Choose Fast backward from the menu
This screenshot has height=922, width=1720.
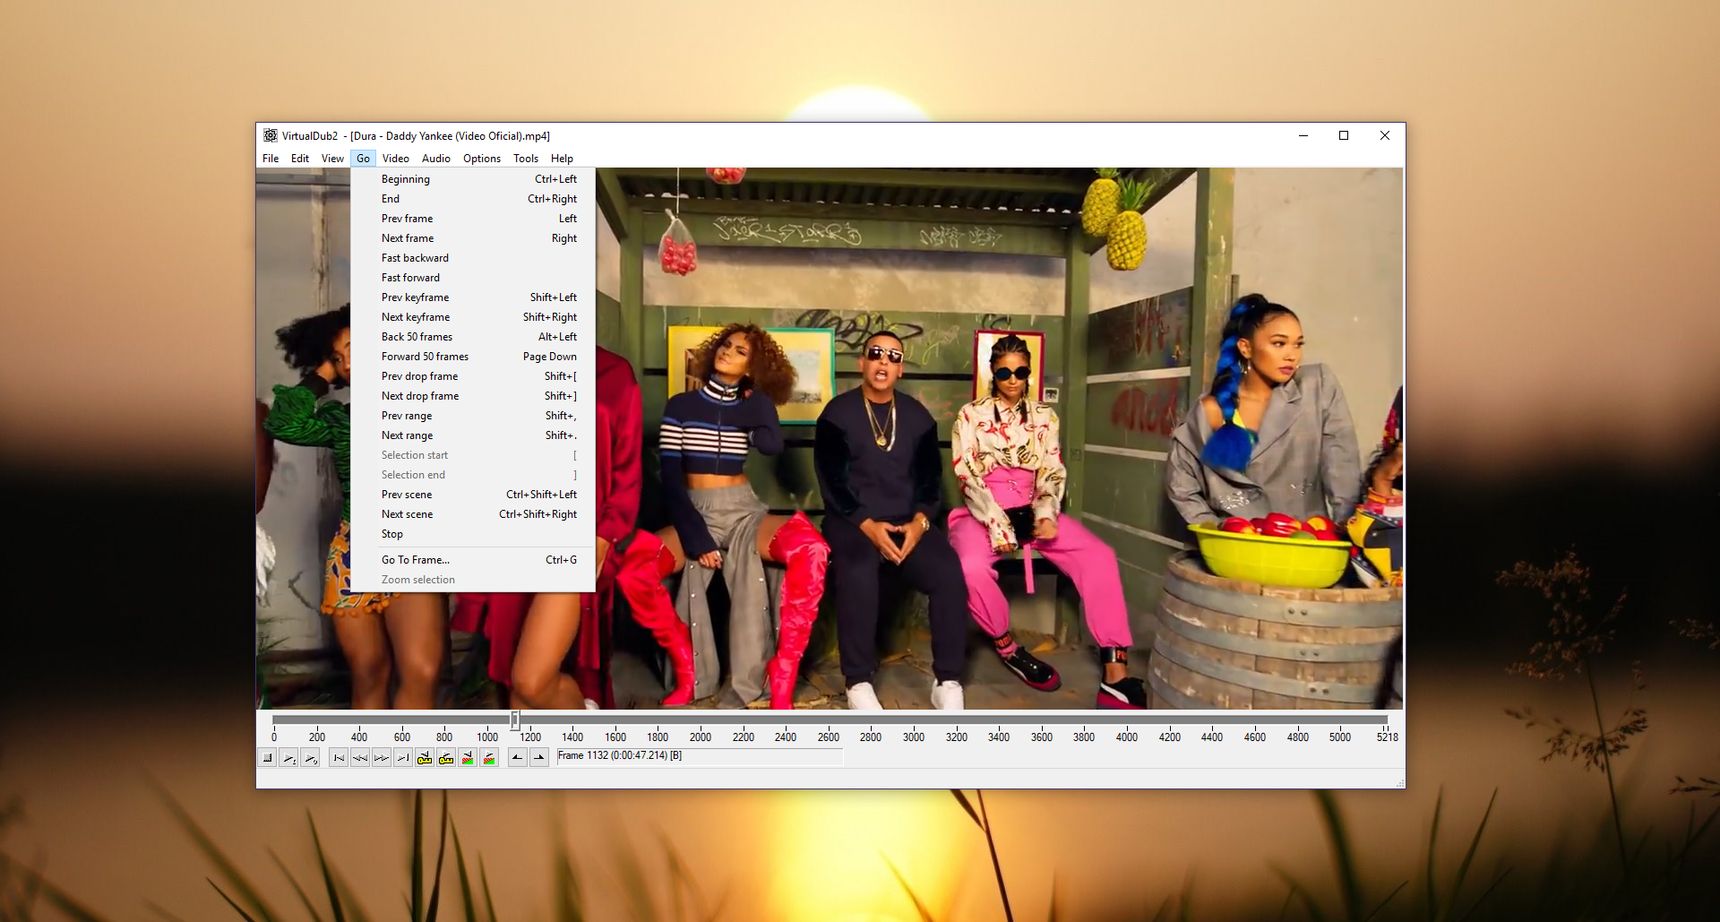473,258
